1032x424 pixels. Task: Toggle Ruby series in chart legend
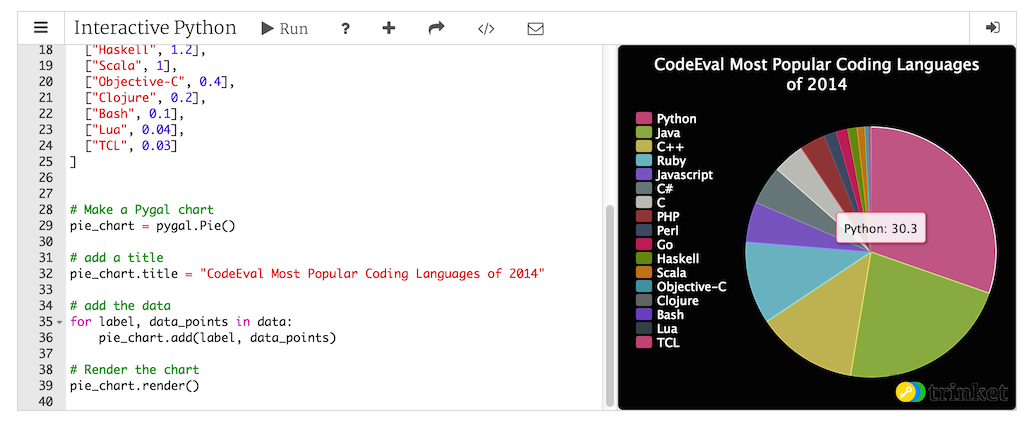[x=671, y=161]
